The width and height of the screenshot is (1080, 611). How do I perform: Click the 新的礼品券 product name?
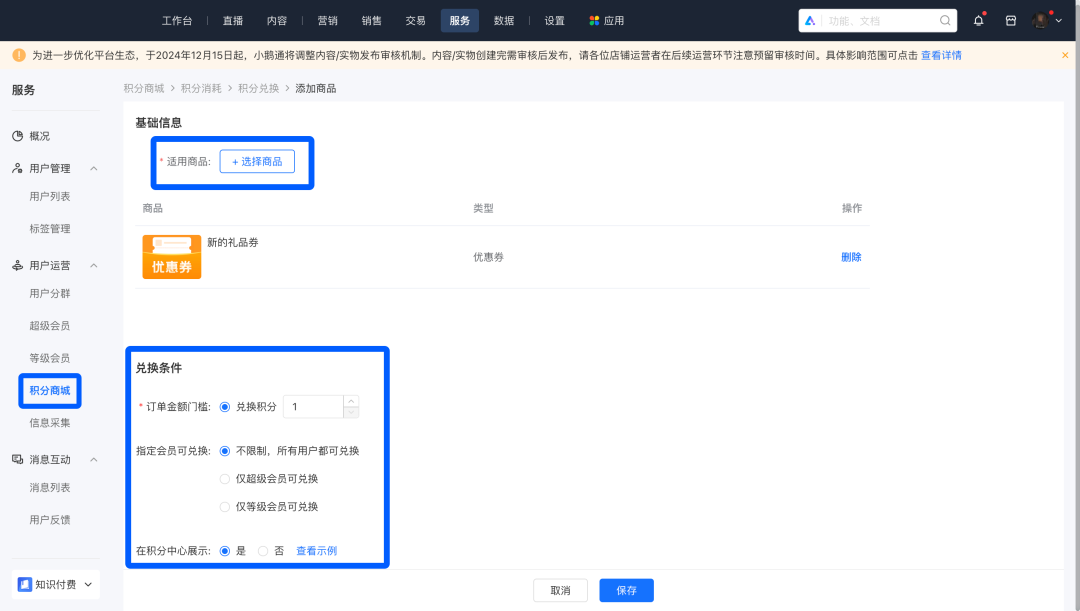click(x=233, y=242)
